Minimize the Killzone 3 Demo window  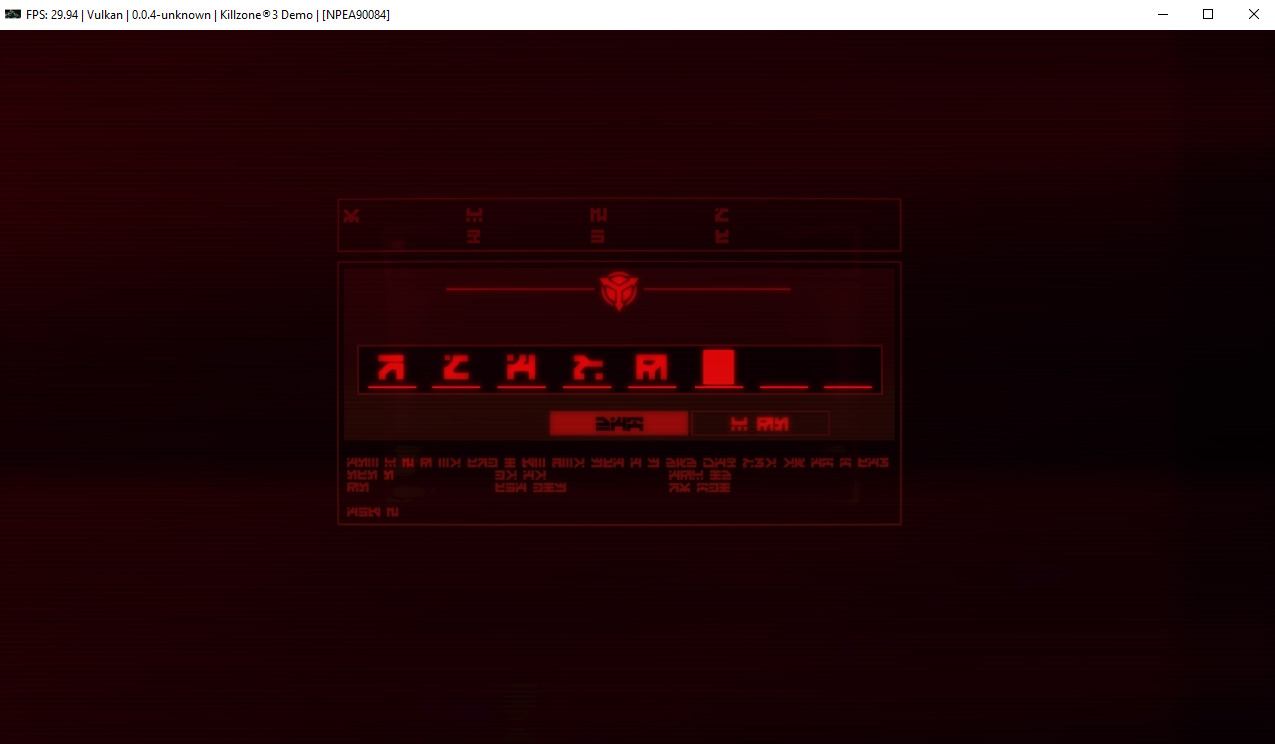1163,14
